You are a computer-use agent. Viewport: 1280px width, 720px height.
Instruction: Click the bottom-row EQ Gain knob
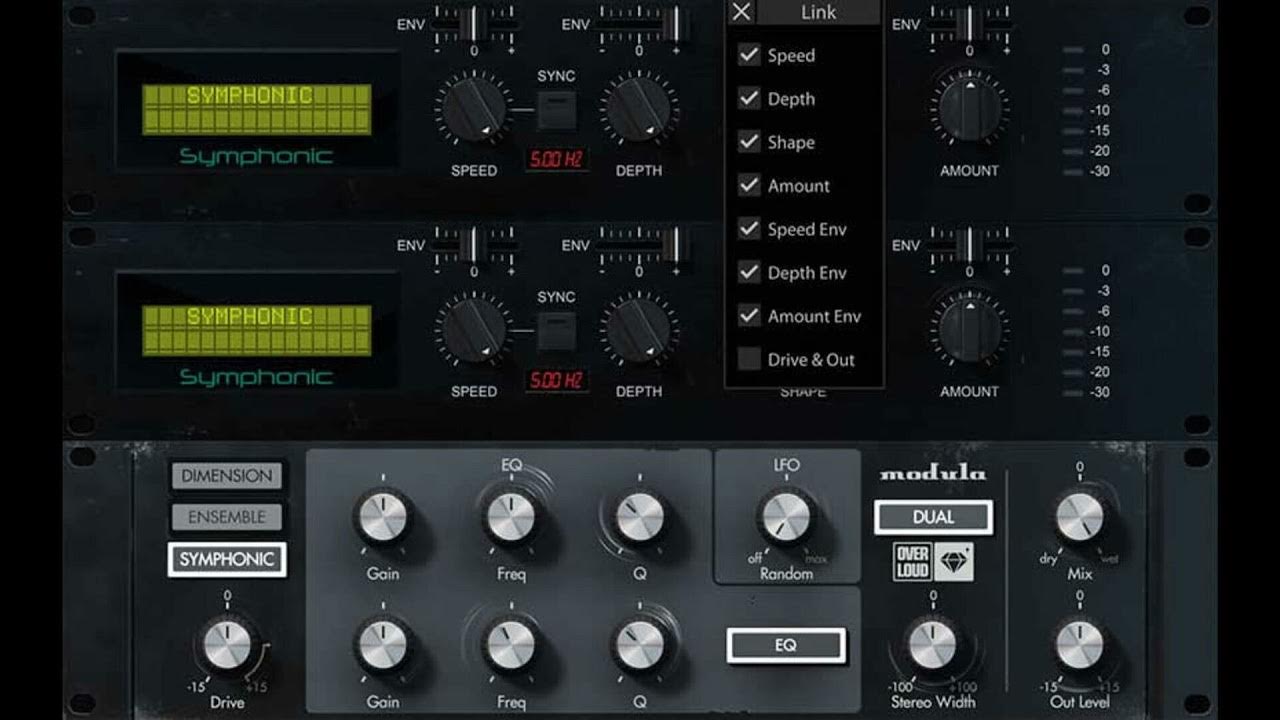coord(383,646)
